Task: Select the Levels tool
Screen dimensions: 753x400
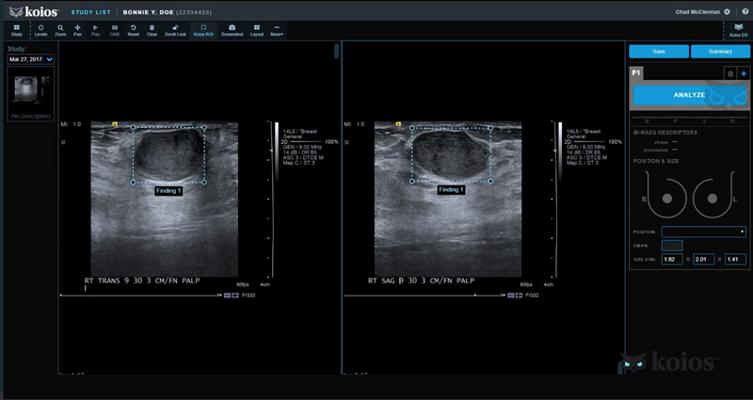Action: point(41,29)
